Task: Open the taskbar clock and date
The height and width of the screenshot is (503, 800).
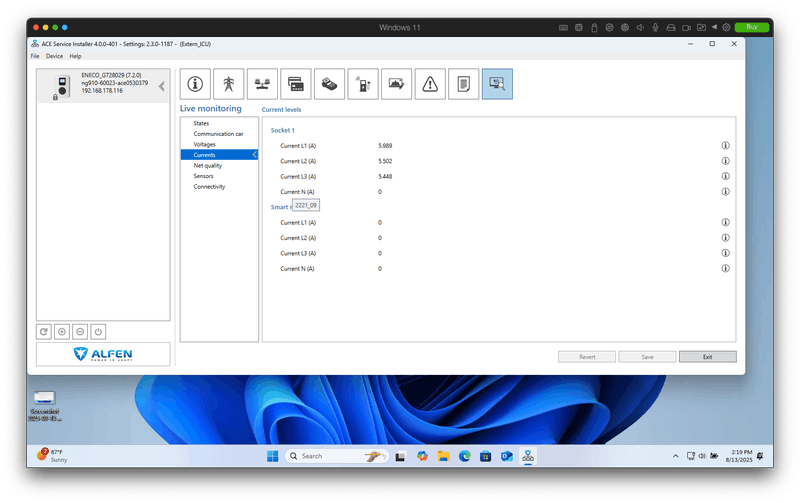Action: [739, 456]
